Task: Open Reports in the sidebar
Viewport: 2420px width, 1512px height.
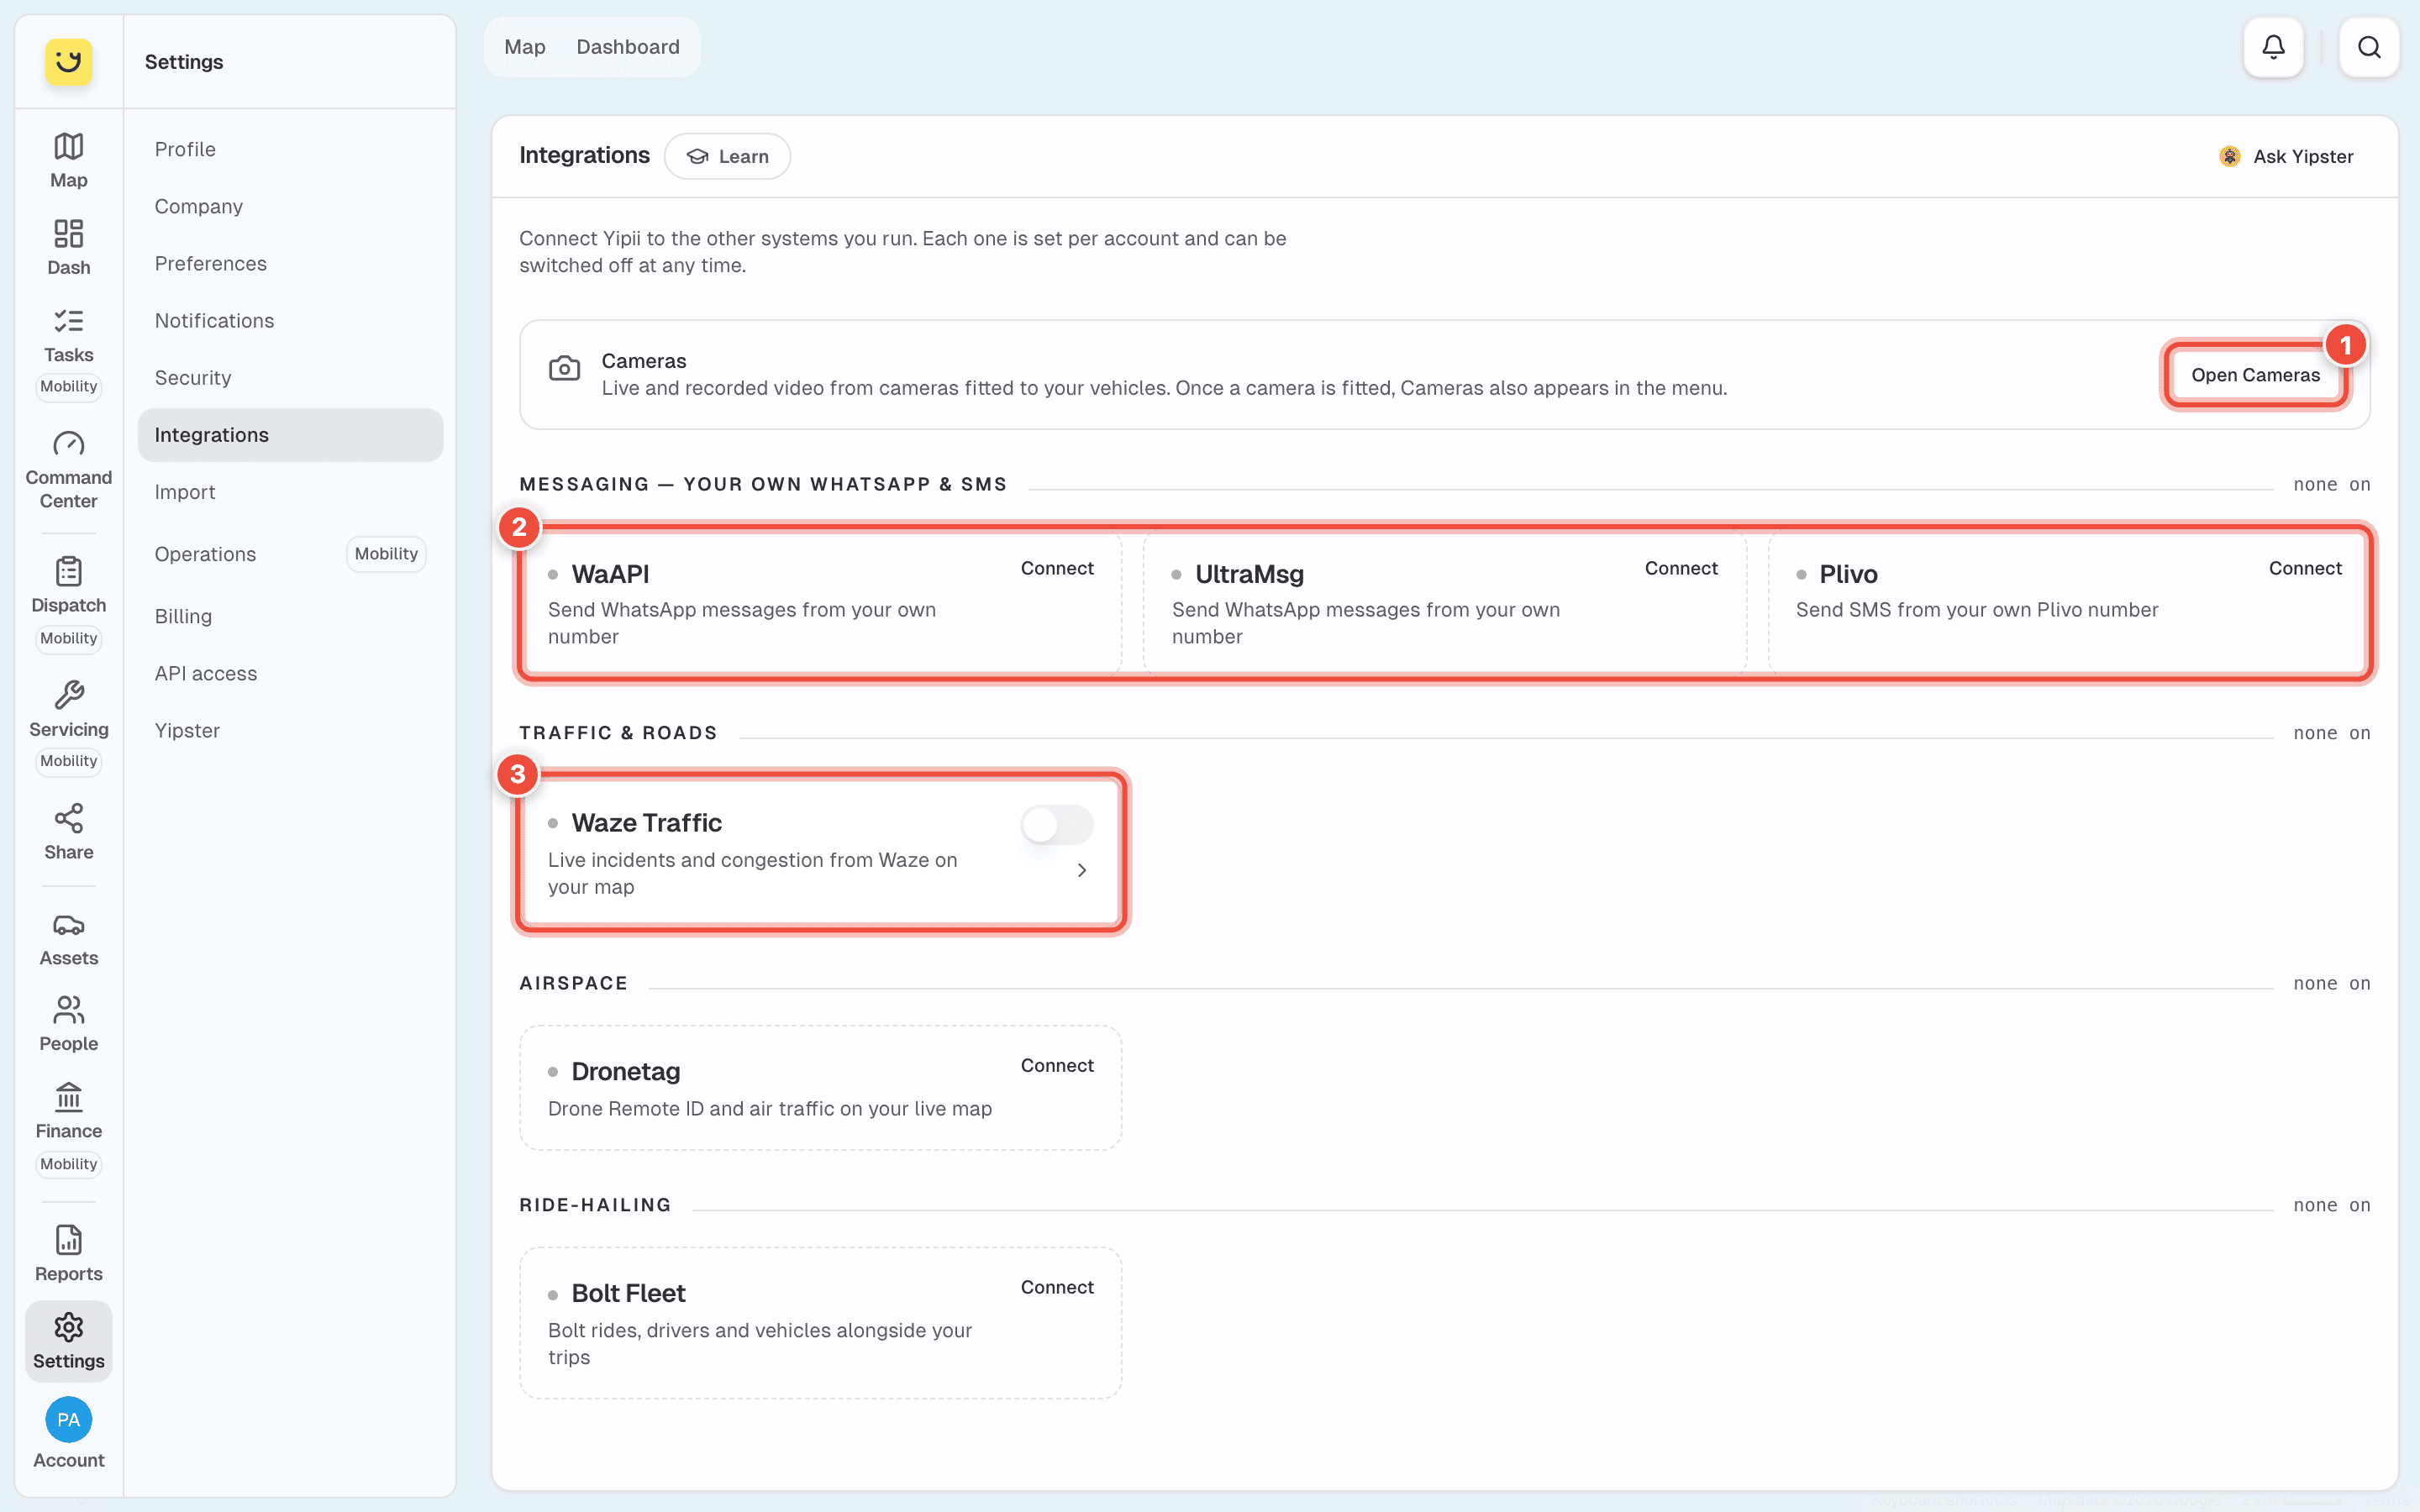Action: tap(68, 1254)
